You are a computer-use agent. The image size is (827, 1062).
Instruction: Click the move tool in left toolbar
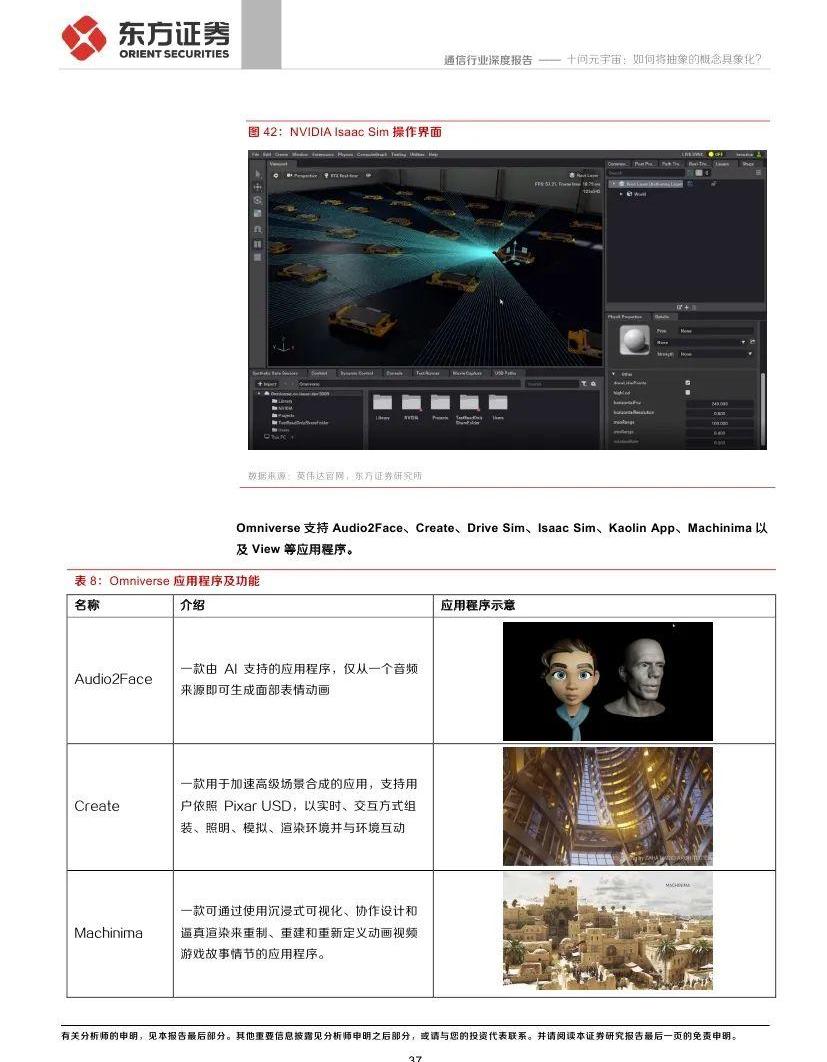click(257, 187)
